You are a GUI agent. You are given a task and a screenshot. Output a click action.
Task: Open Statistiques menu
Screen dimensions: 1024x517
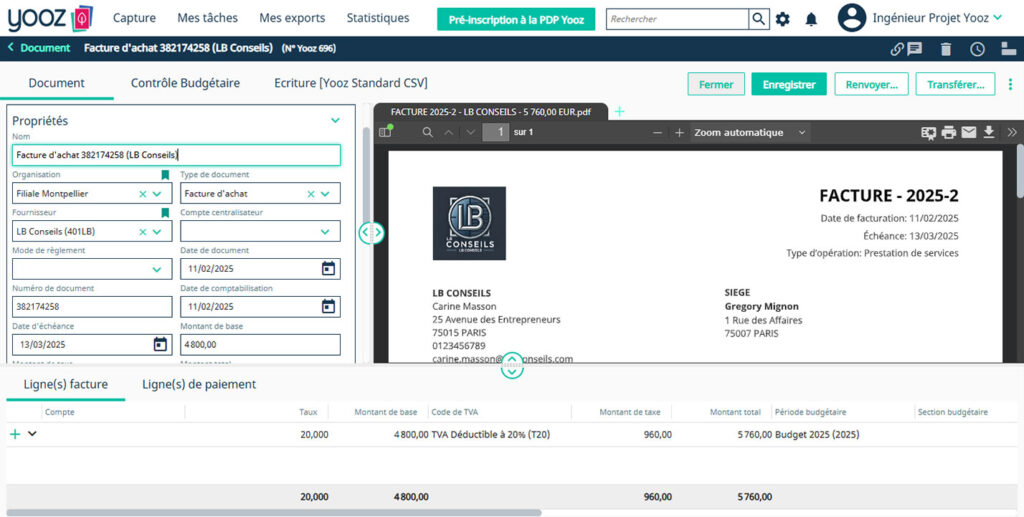click(377, 18)
